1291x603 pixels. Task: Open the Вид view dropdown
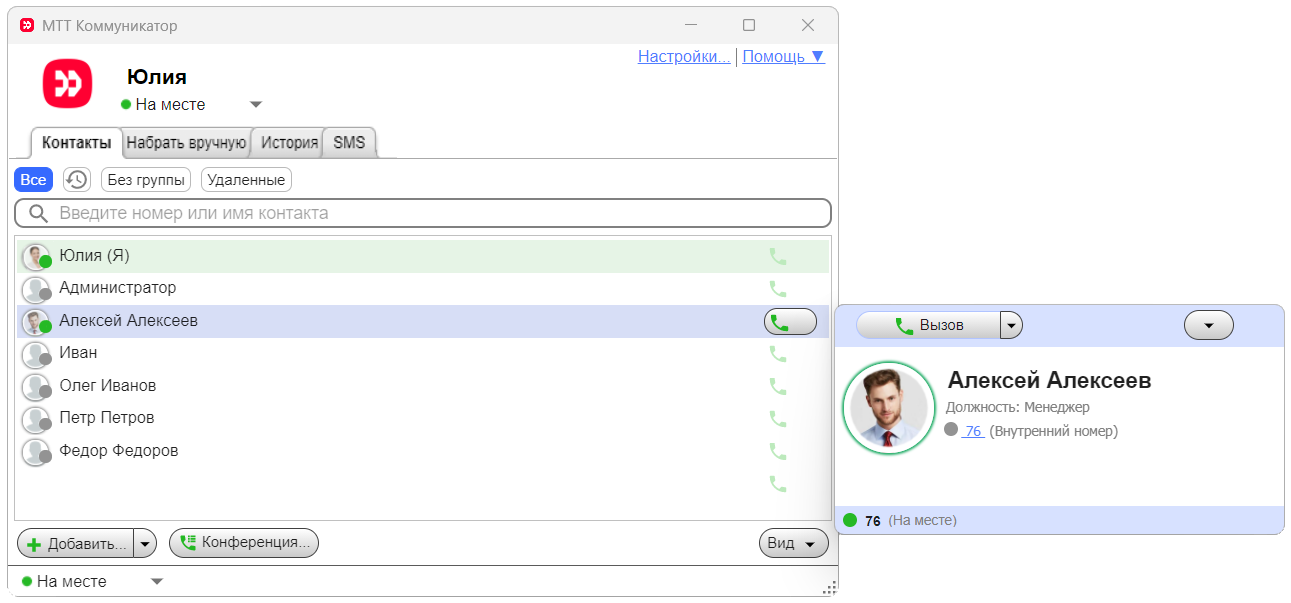(x=794, y=543)
